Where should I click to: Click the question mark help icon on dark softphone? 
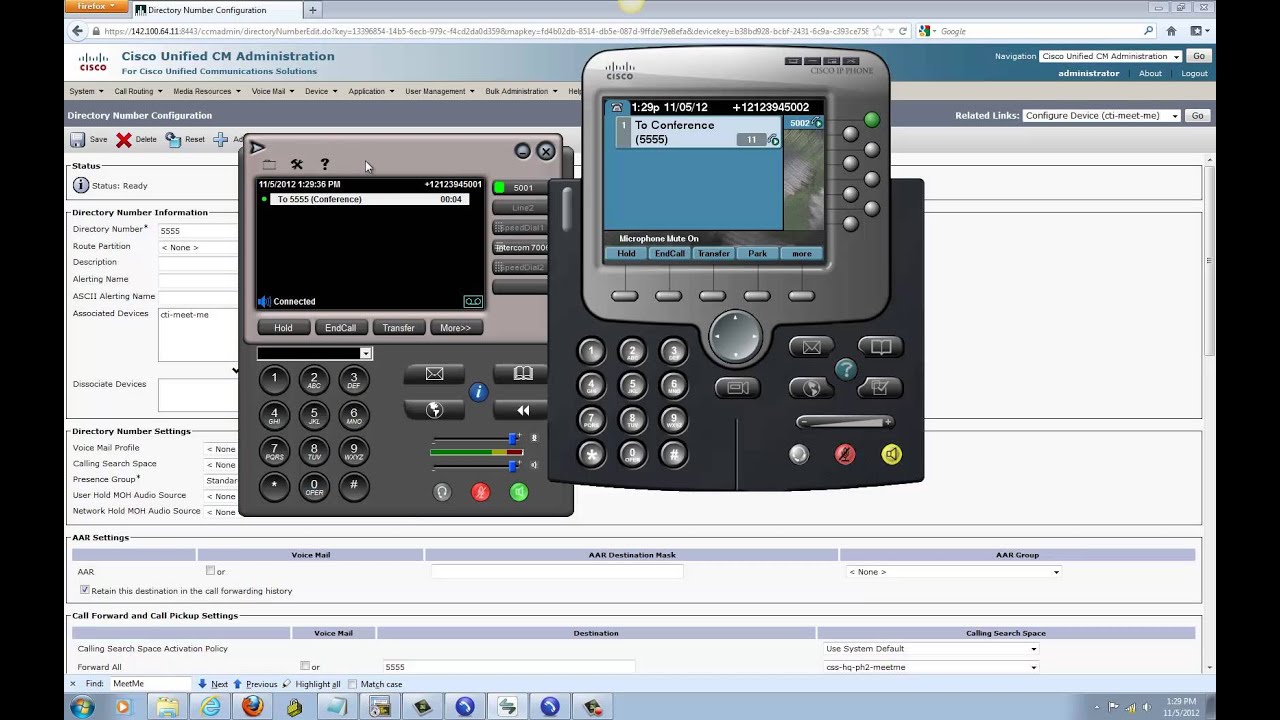(x=324, y=164)
